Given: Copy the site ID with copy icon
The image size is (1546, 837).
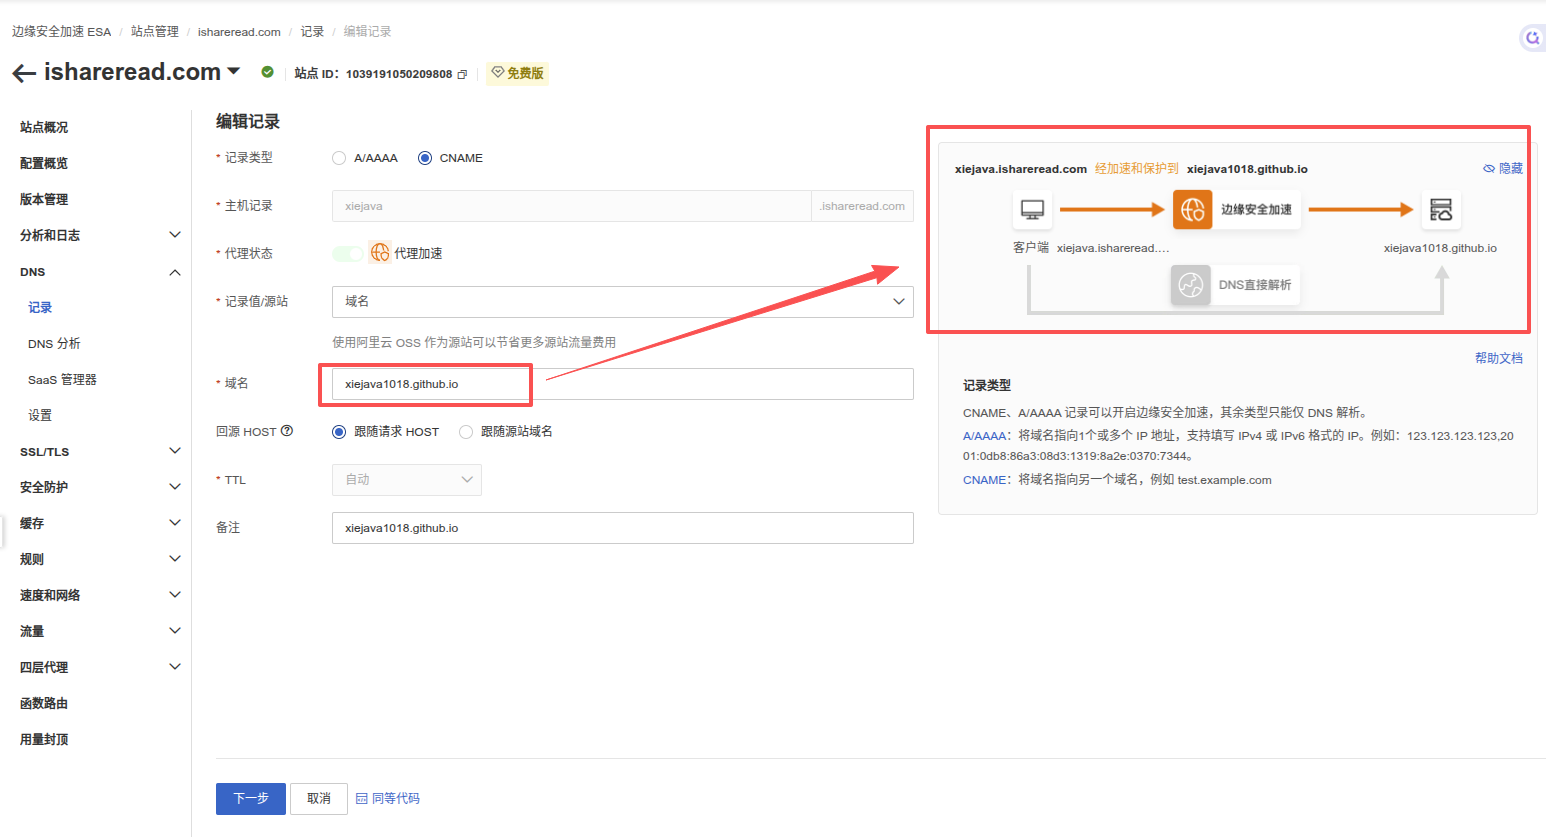Looking at the screenshot, I should coord(462,74).
